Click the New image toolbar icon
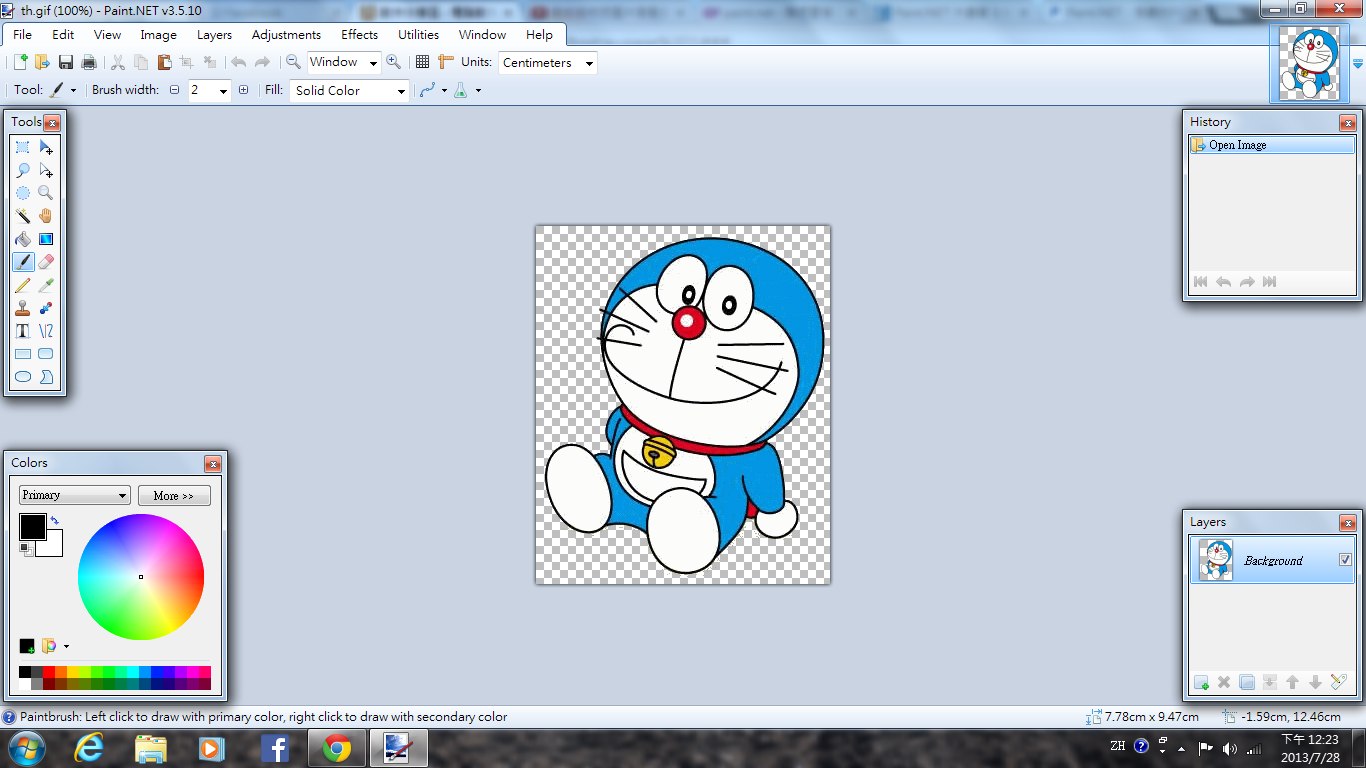Image resolution: width=1366 pixels, height=768 pixels. [x=20, y=62]
